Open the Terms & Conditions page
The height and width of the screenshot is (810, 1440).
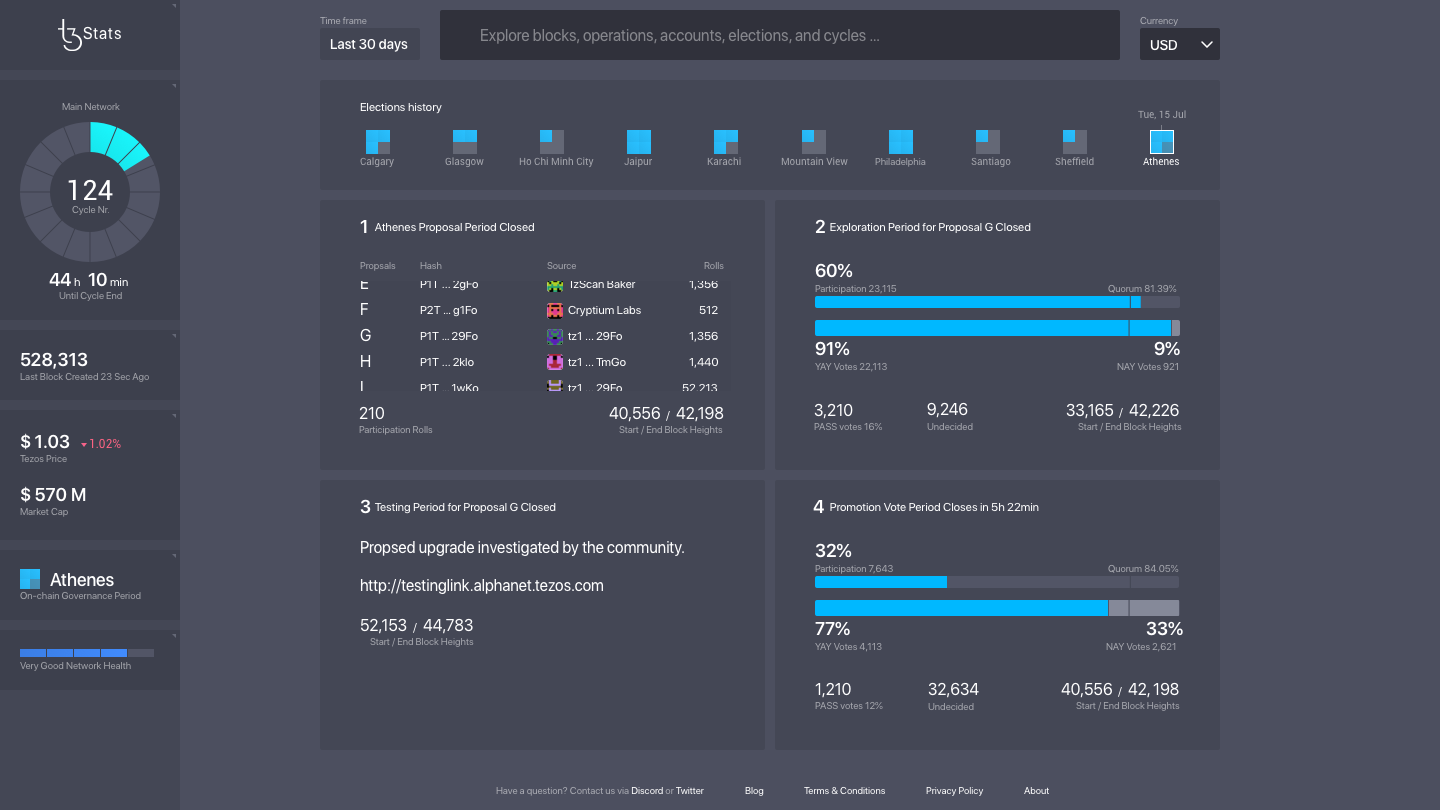[844, 790]
